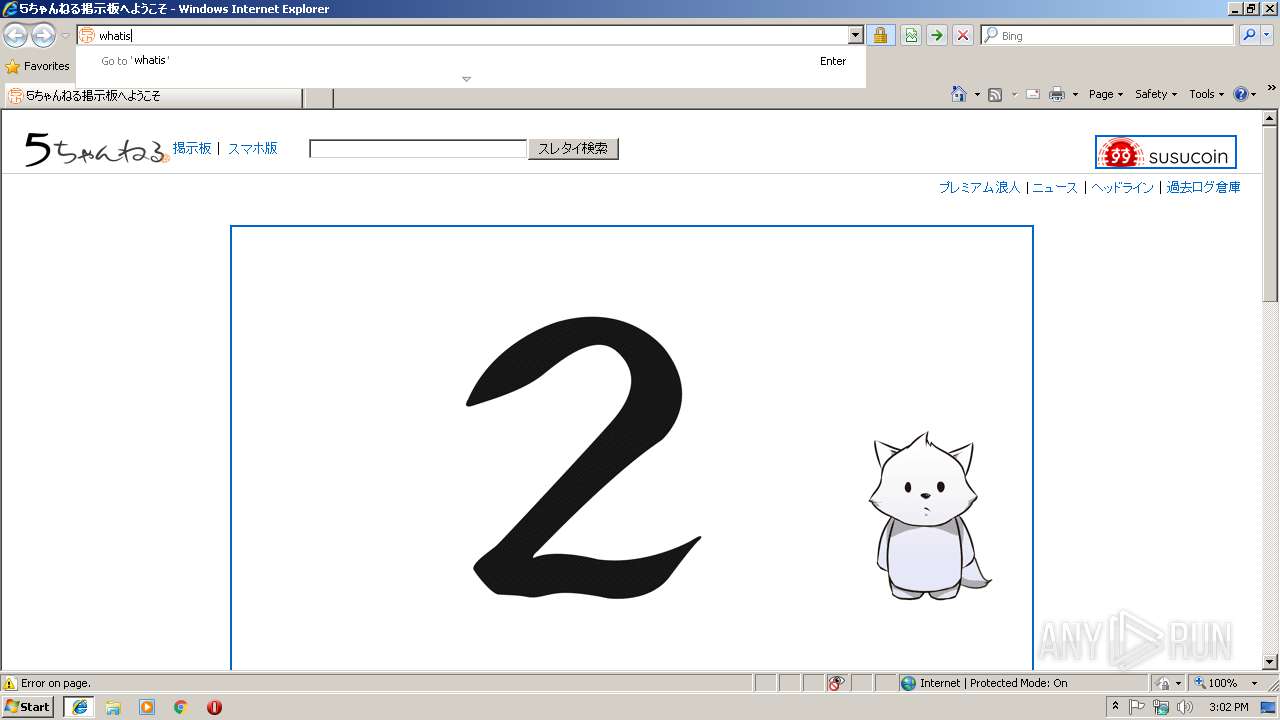The image size is (1280, 720).
Task: Open the Windows Start button
Action: click(28, 707)
